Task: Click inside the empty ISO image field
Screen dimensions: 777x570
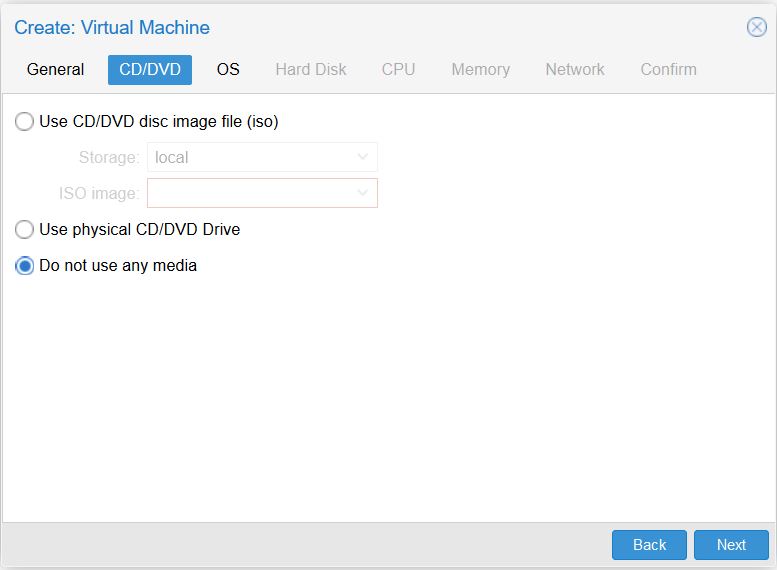Action: [252, 193]
